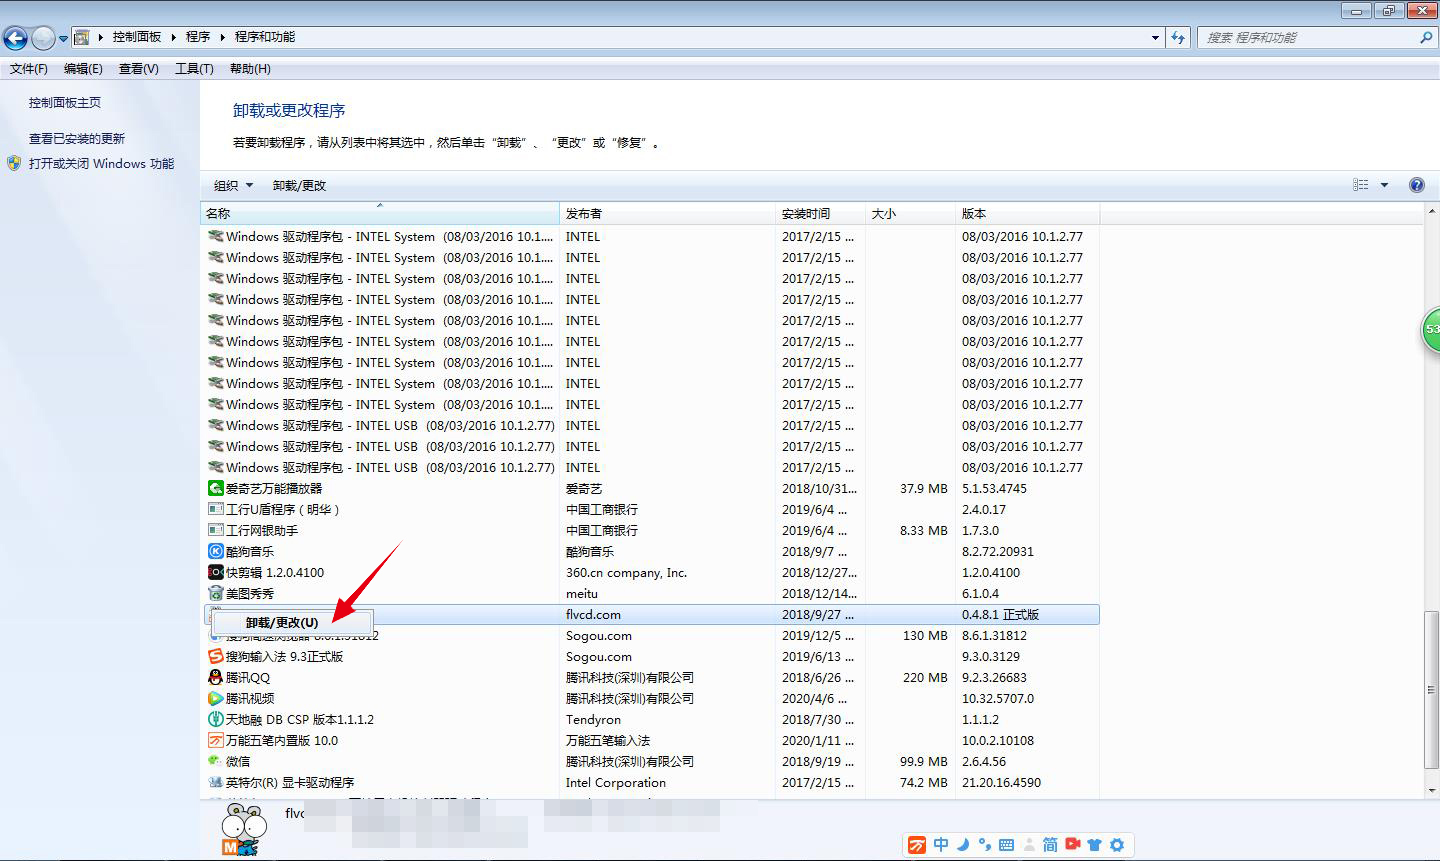
Task: Open 打开或关闭 Windows 功能 link
Action: tap(101, 163)
